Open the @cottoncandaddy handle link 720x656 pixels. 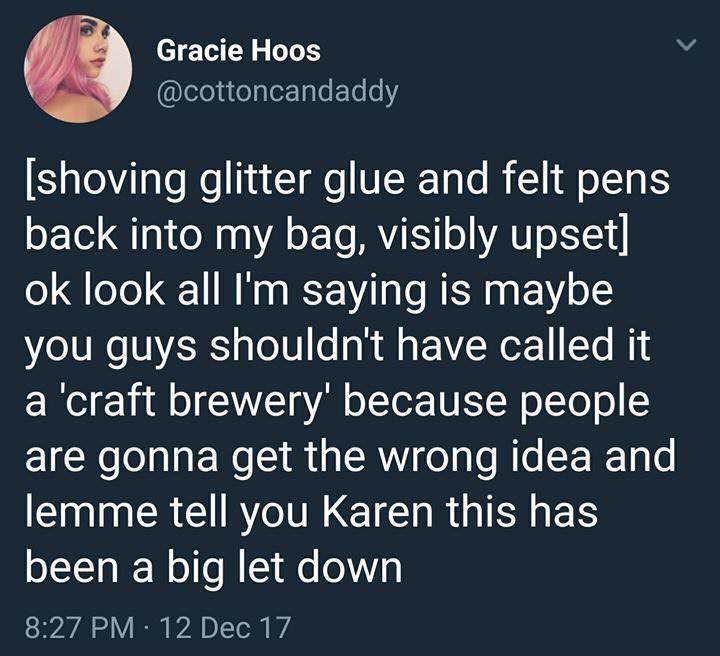tap(277, 91)
